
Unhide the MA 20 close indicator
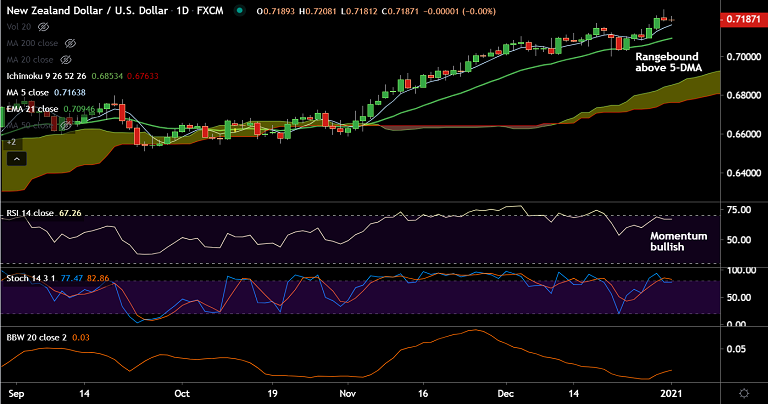66,60
